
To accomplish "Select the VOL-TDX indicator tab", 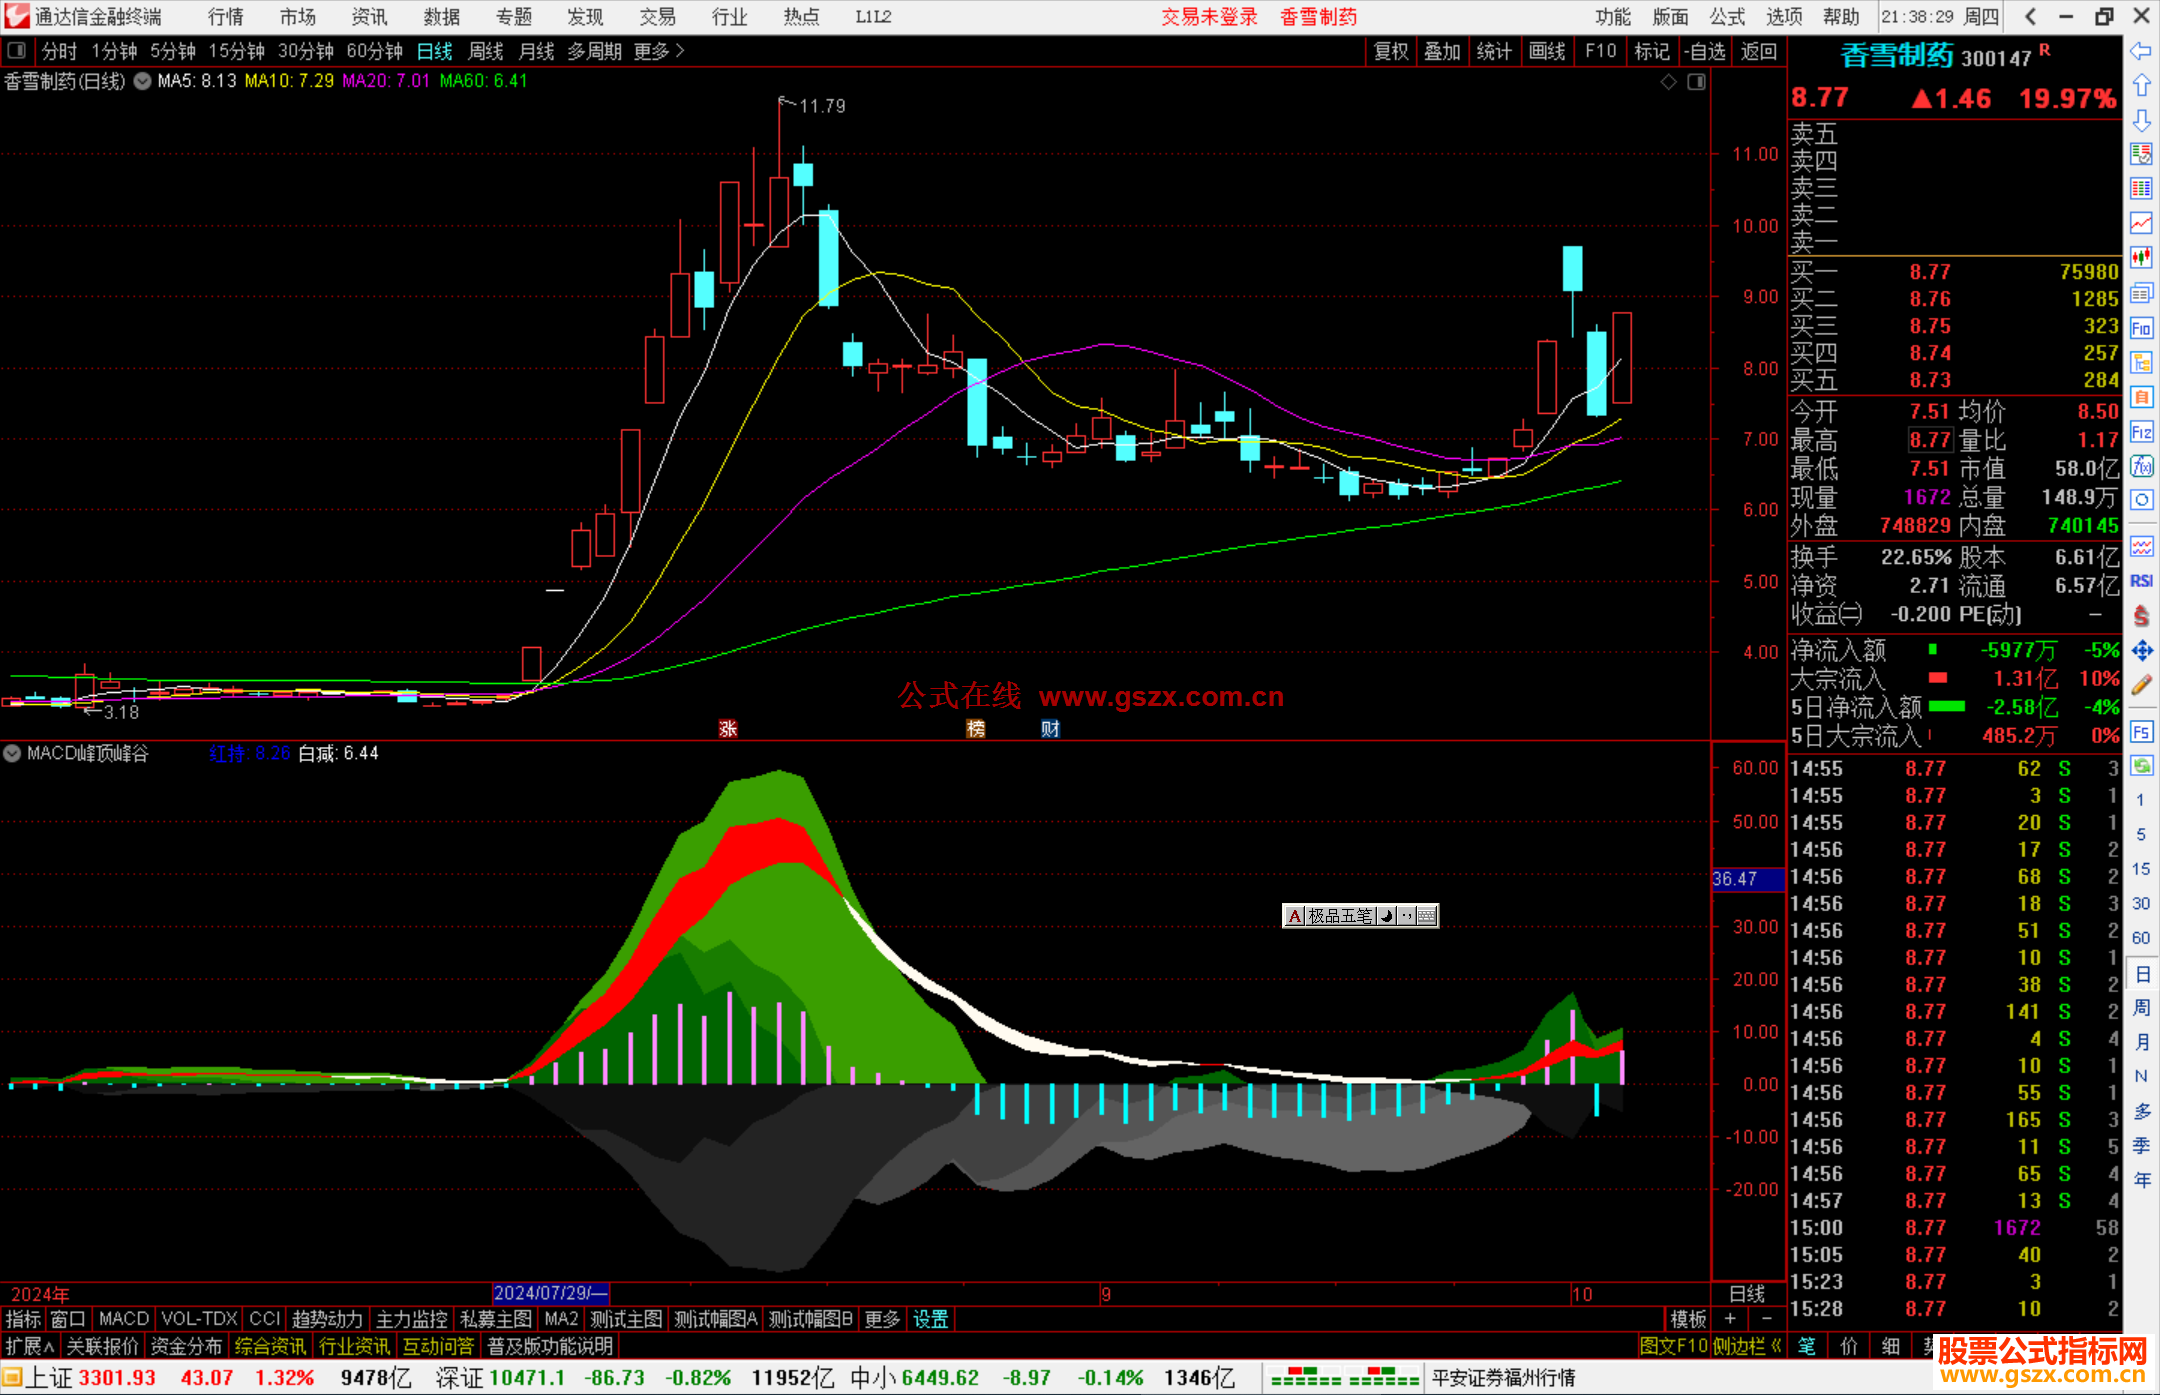I will pos(200,1319).
